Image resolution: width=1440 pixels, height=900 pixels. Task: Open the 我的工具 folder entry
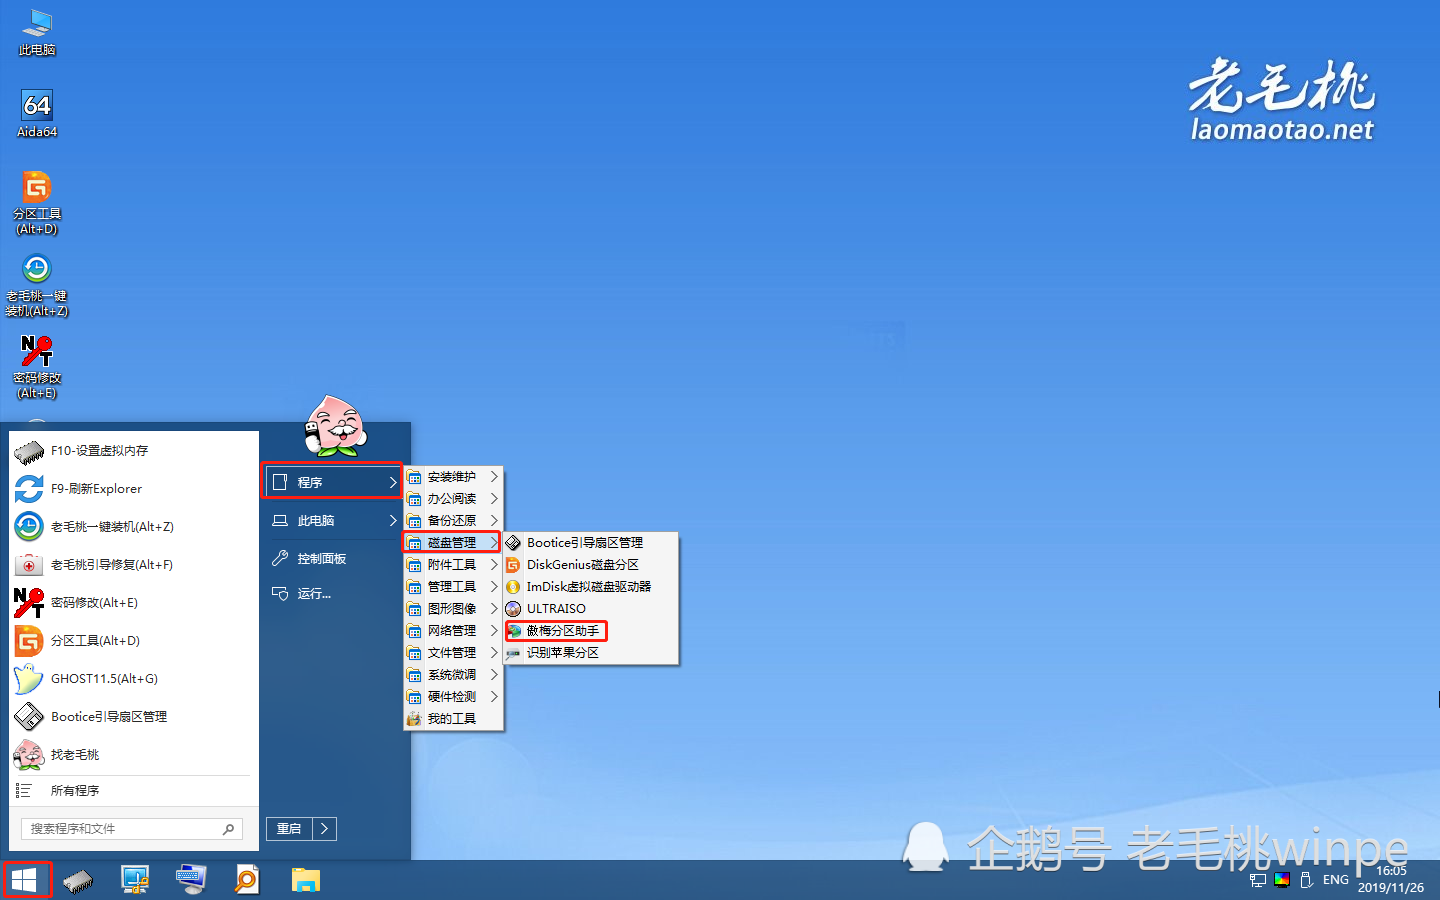click(x=453, y=719)
